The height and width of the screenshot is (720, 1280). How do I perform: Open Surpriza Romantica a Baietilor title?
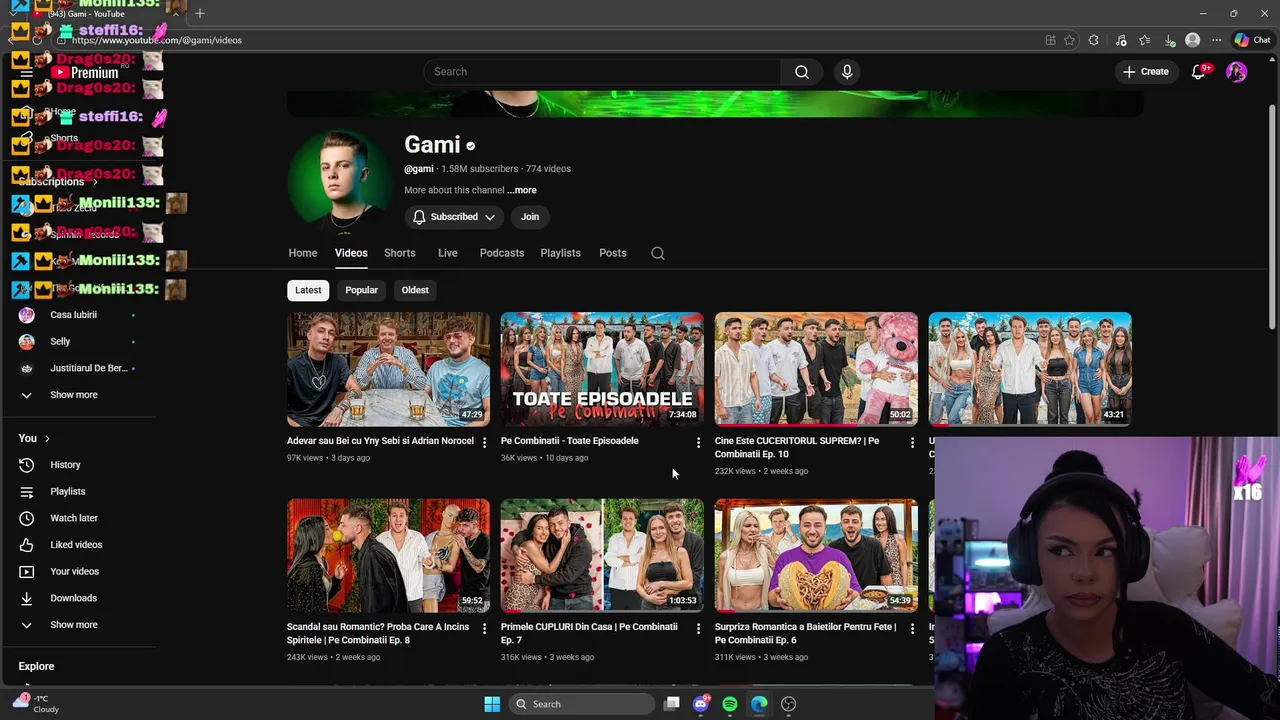click(805, 634)
